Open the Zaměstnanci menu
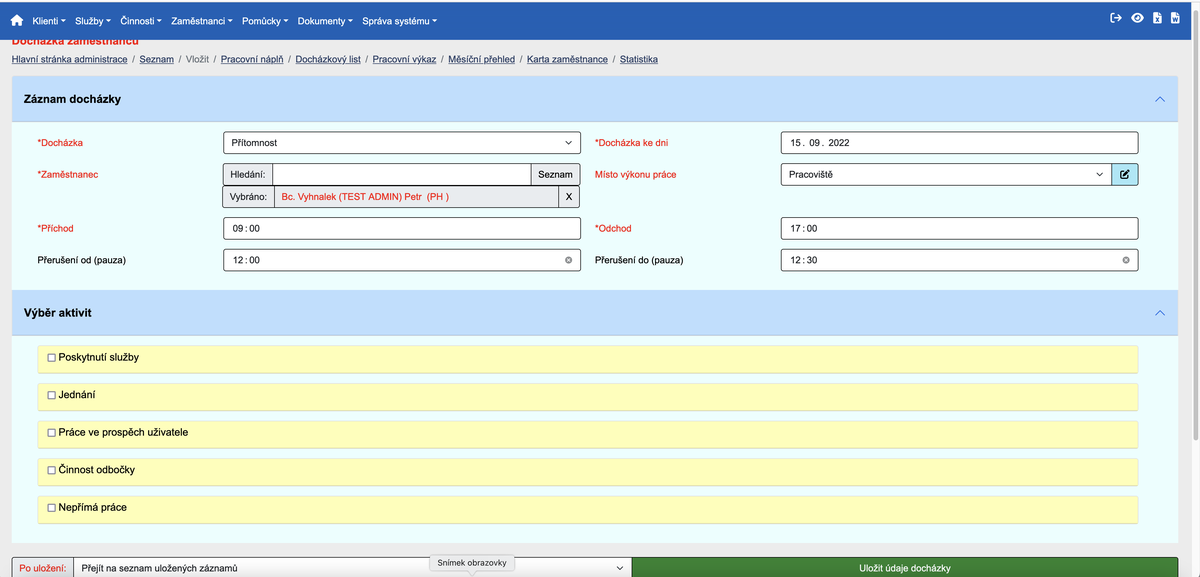Viewport: 1200px width, 577px height. (x=200, y=20)
